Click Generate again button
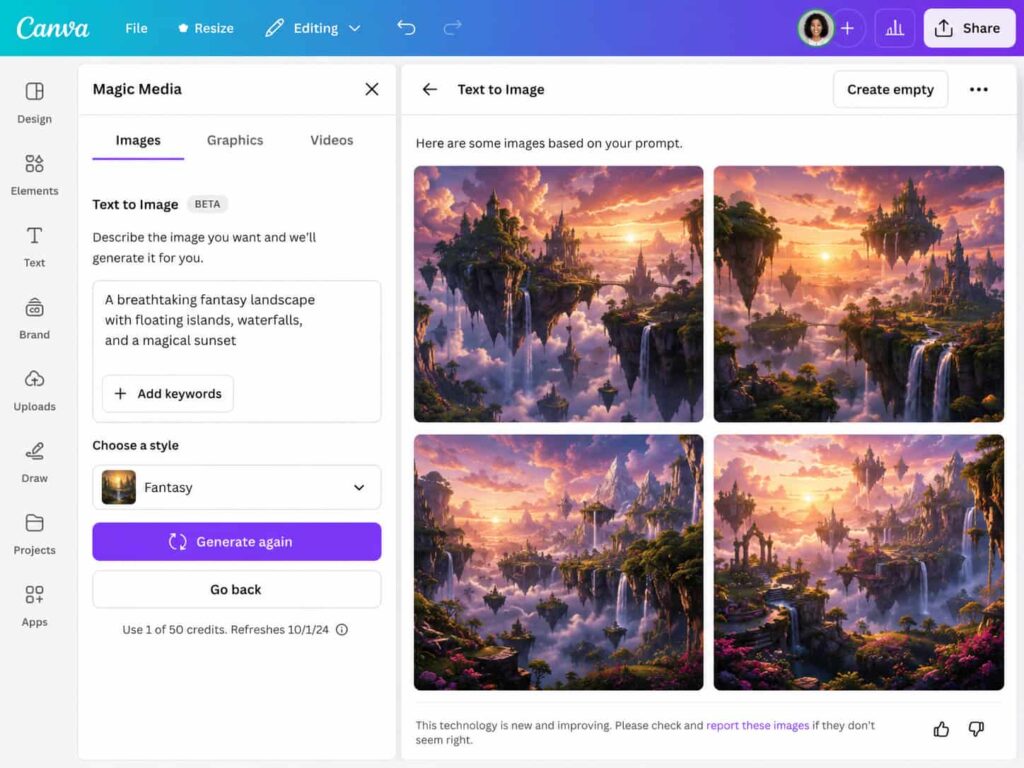Viewport: 1024px width, 768px height. pyautogui.click(x=236, y=541)
